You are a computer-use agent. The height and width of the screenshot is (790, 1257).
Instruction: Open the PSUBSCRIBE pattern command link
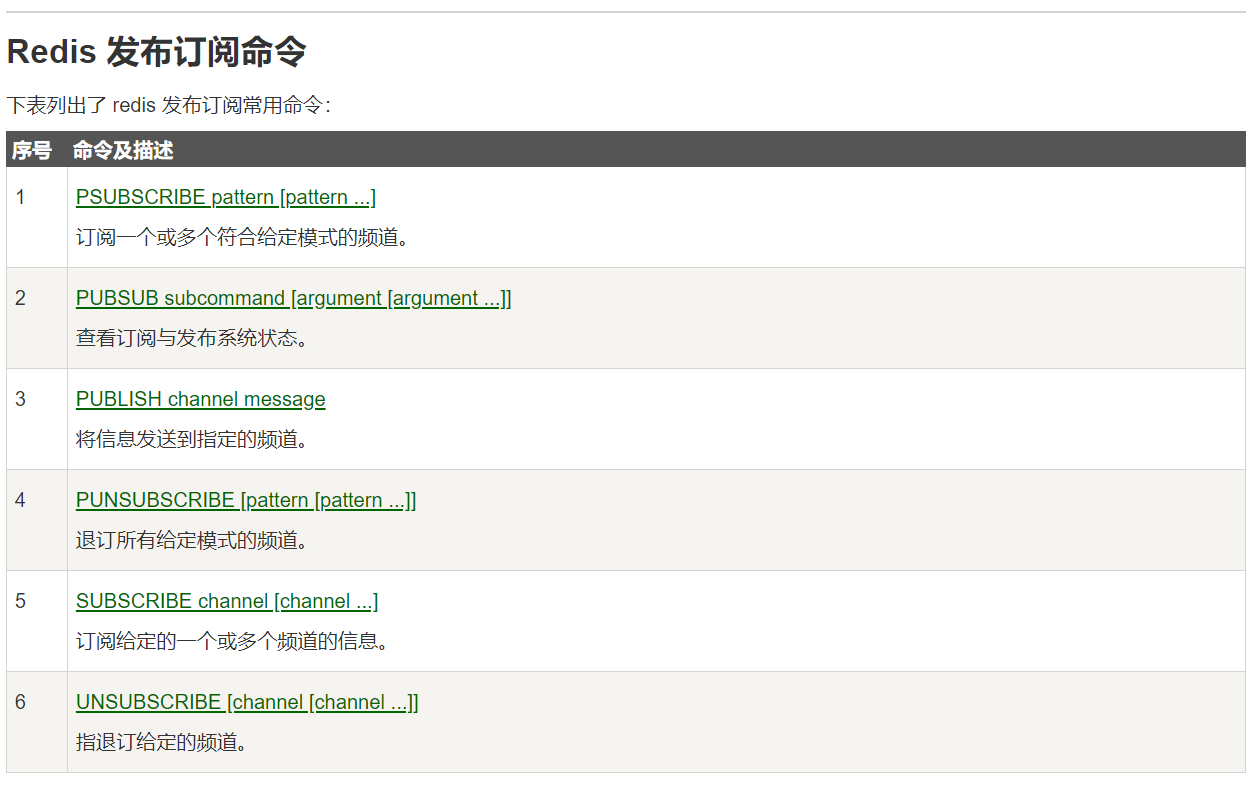point(225,197)
